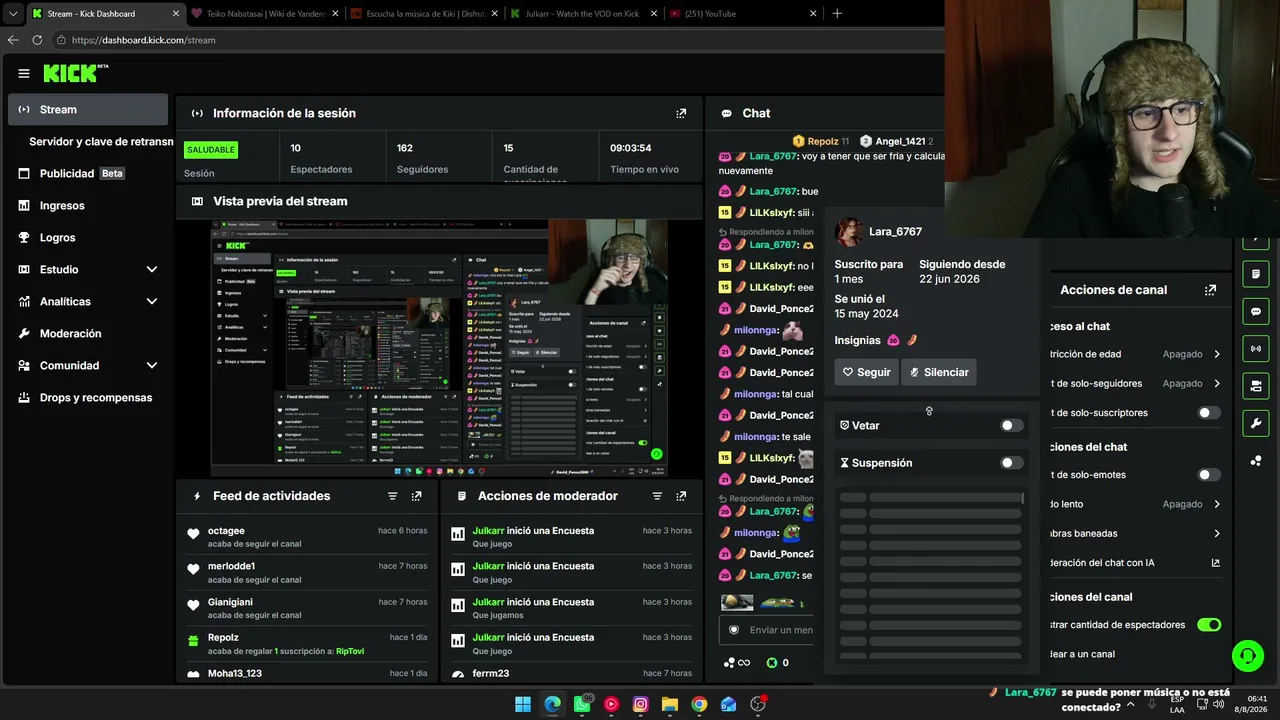Screen dimensions: 1280x720
Task: Pop out the Acciones de canal panel
Action: [1210, 290]
